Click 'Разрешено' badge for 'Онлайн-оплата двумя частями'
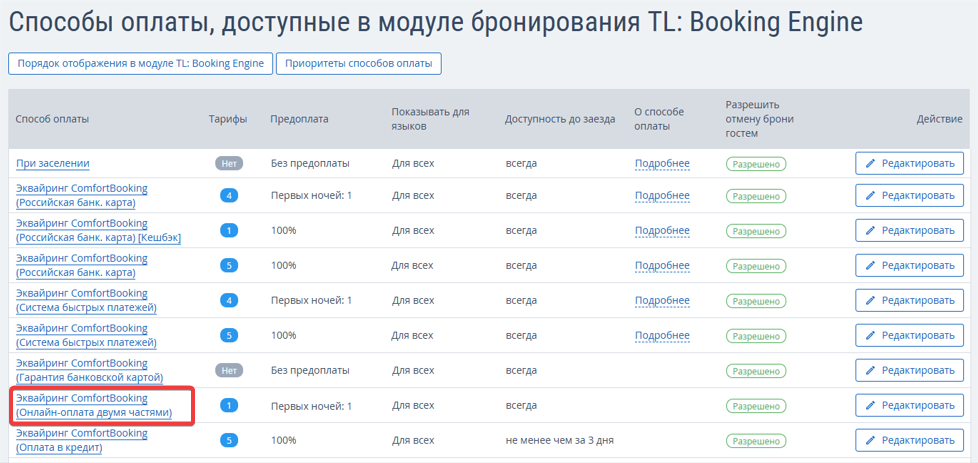 click(x=756, y=406)
